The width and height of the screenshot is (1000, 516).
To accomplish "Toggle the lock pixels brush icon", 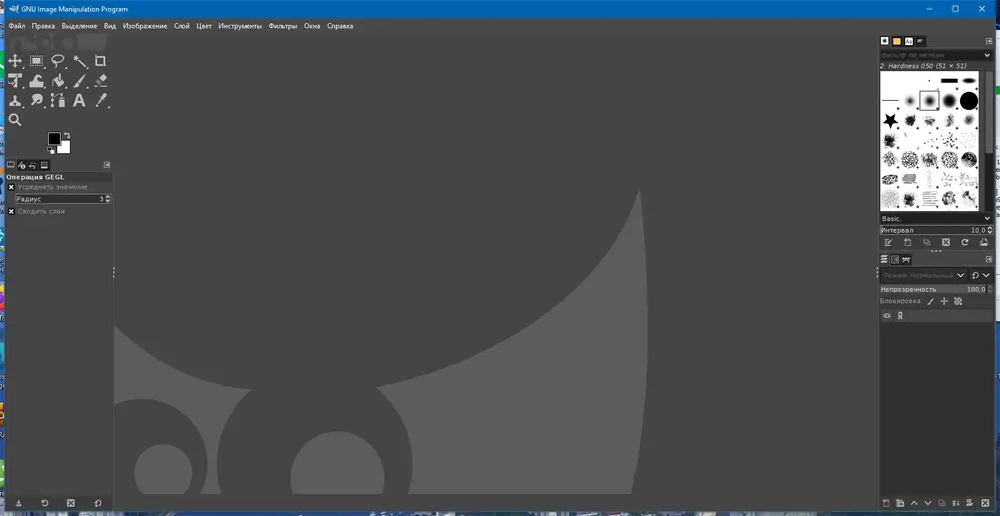I will click(x=930, y=301).
